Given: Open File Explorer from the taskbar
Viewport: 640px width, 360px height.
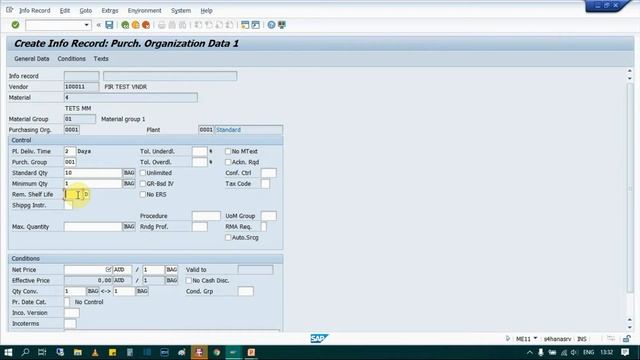Looking at the screenshot, I should tap(78, 352).
